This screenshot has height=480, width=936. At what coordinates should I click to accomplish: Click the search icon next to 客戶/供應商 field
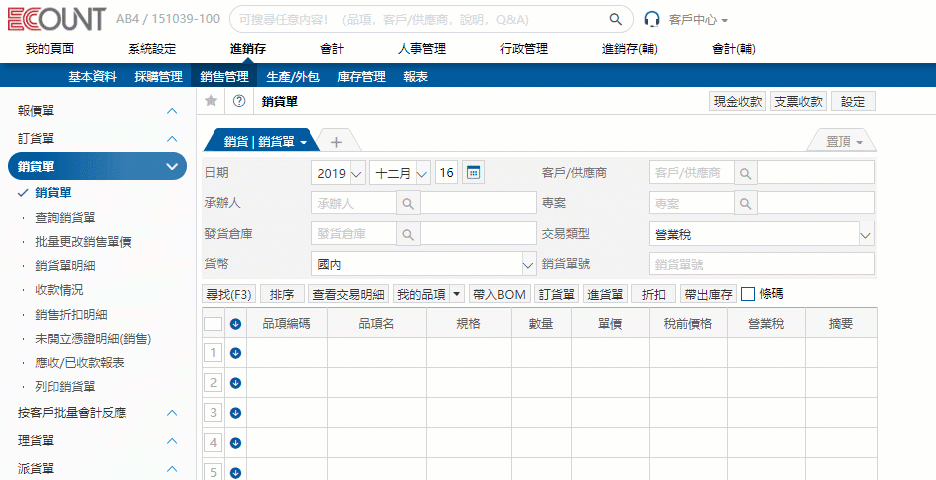click(745, 173)
